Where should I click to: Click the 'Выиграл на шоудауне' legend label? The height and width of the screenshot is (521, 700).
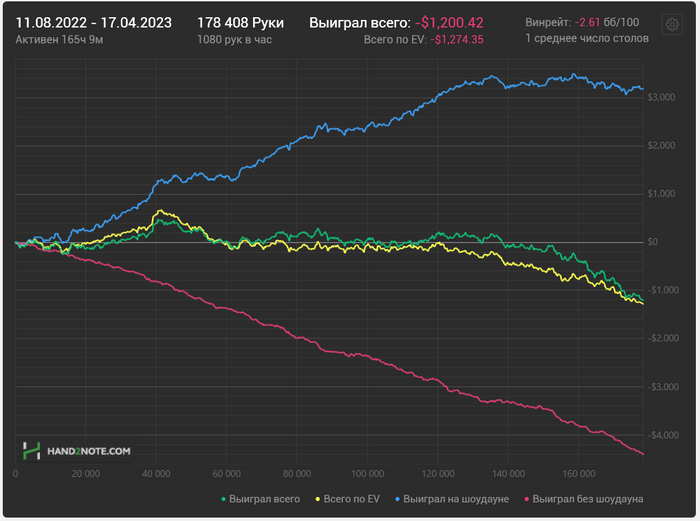[x=456, y=499]
